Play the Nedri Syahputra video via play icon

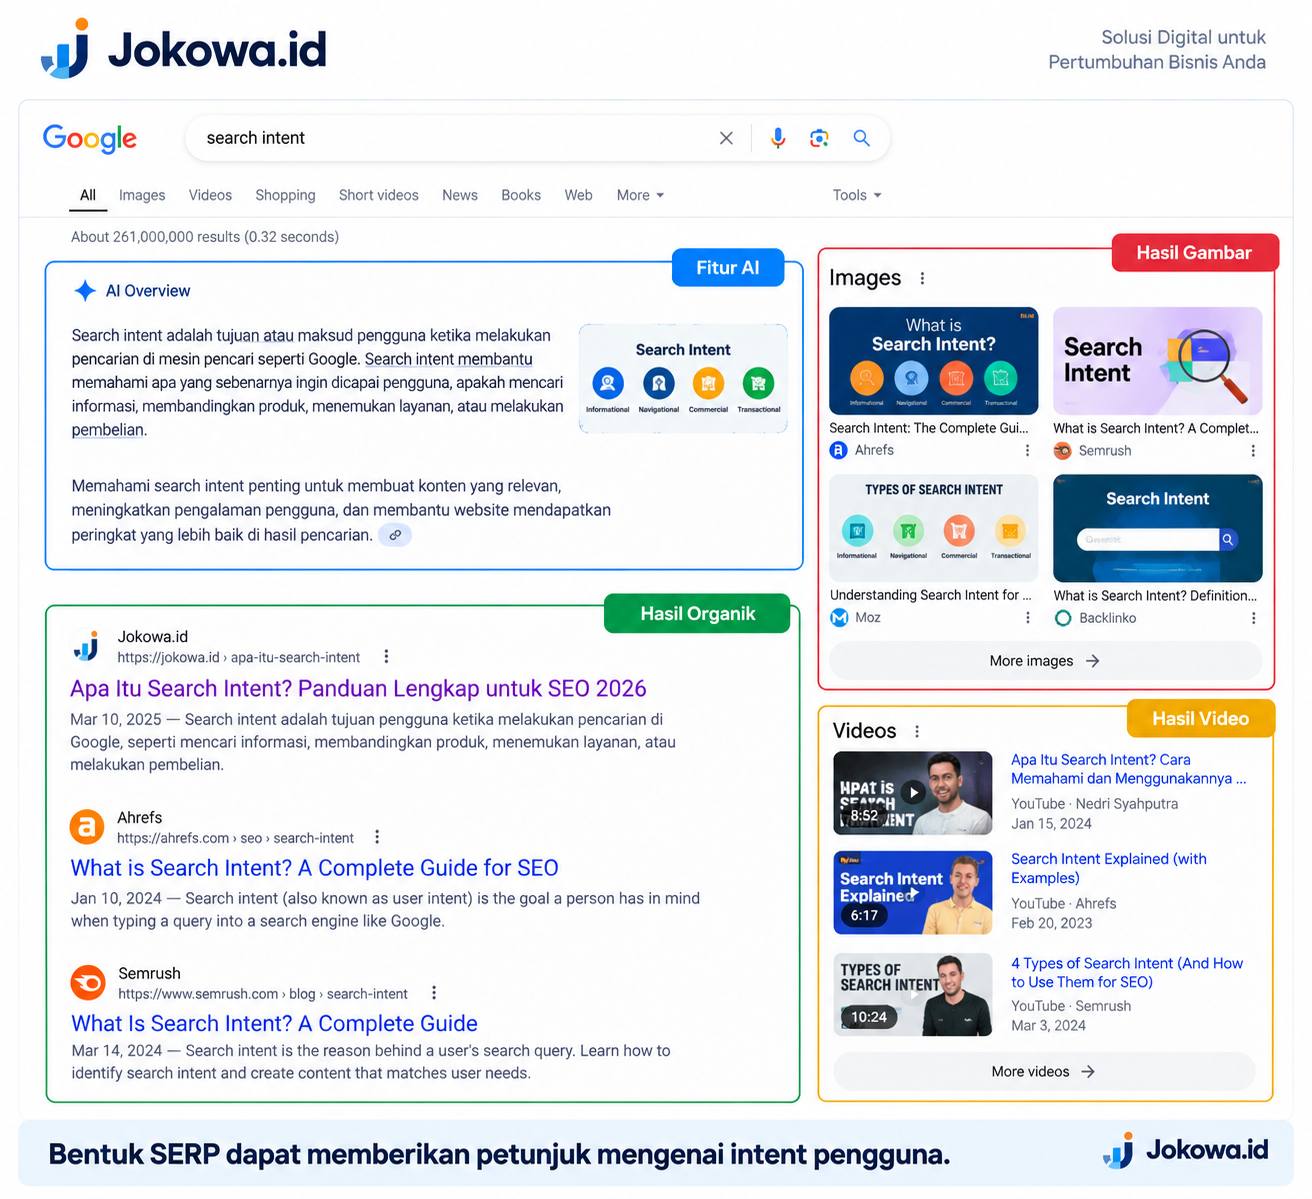[913, 792]
